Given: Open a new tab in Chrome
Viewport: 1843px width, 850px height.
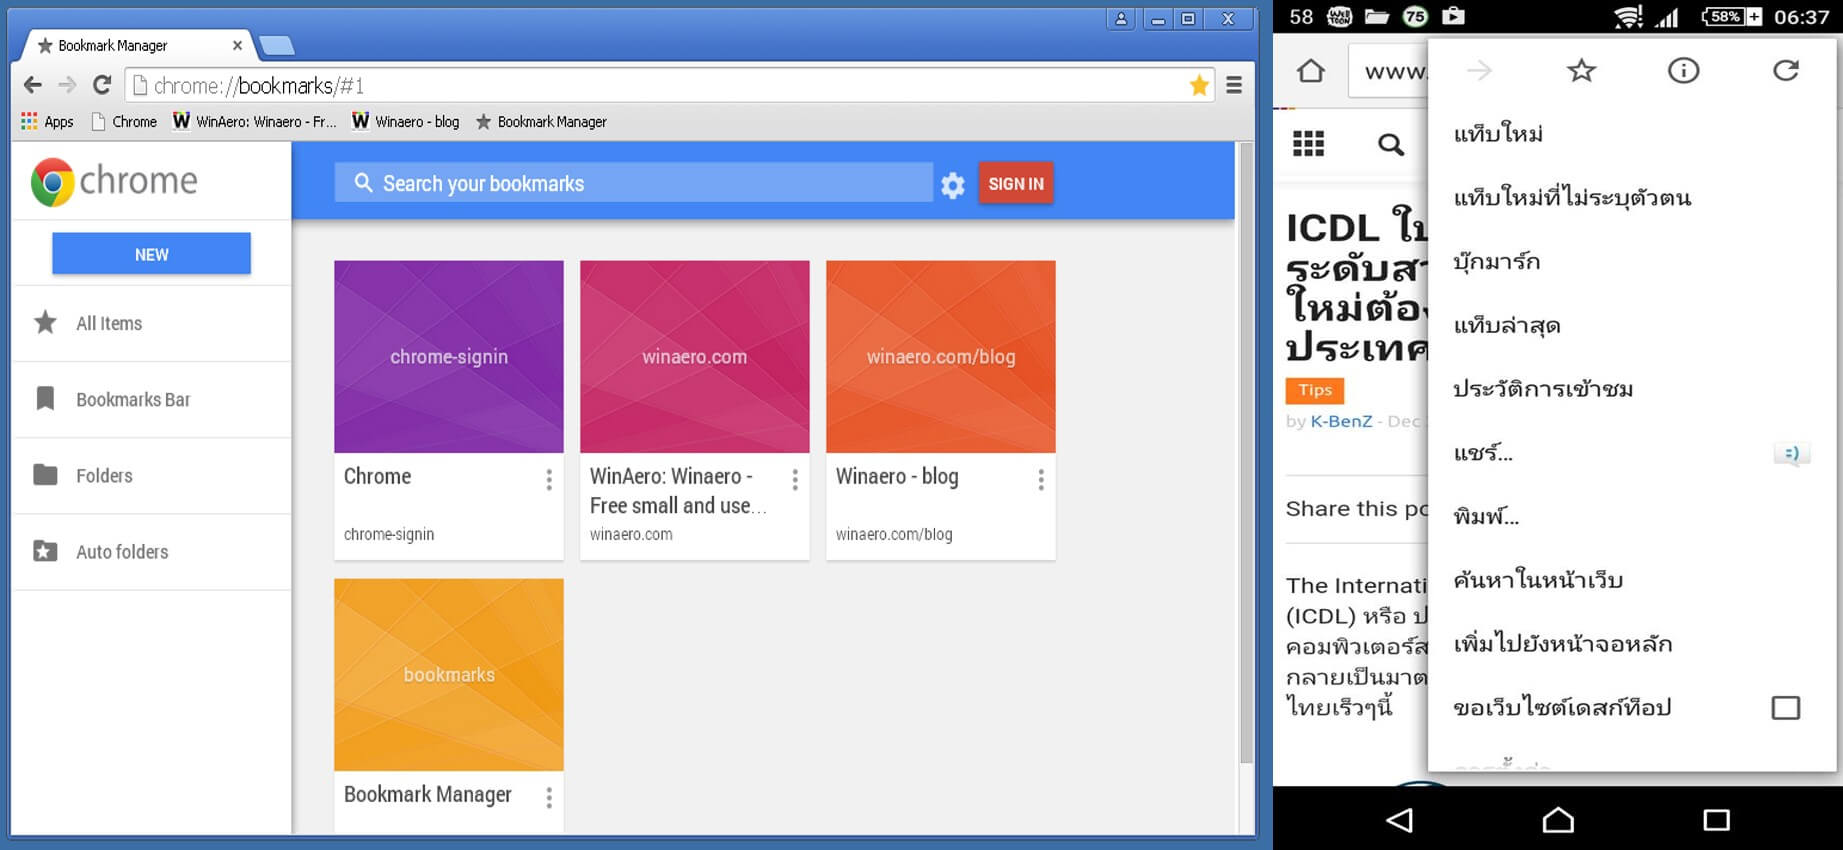Looking at the screenshot, I should (276, 45).
